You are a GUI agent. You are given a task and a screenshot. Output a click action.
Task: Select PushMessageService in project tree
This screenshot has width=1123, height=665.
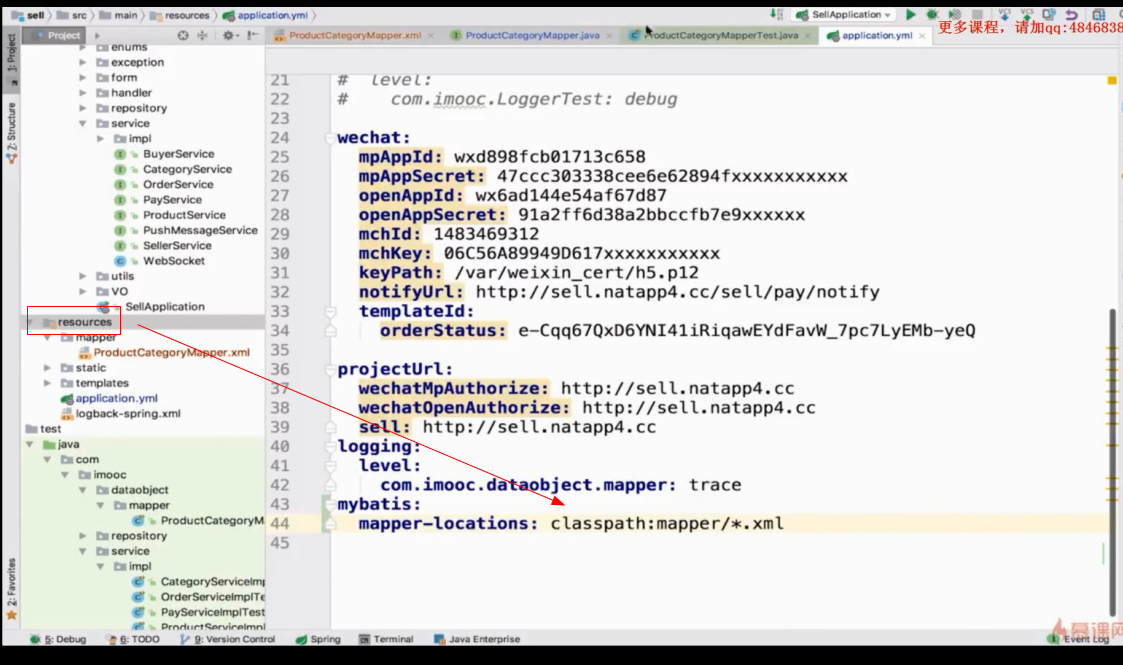pyautogui.click(x=200, y=230)
